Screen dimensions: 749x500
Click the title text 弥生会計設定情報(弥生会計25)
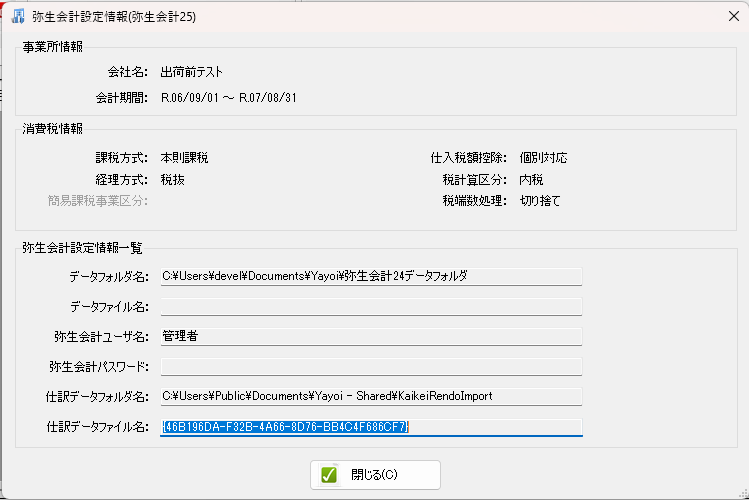114,17
